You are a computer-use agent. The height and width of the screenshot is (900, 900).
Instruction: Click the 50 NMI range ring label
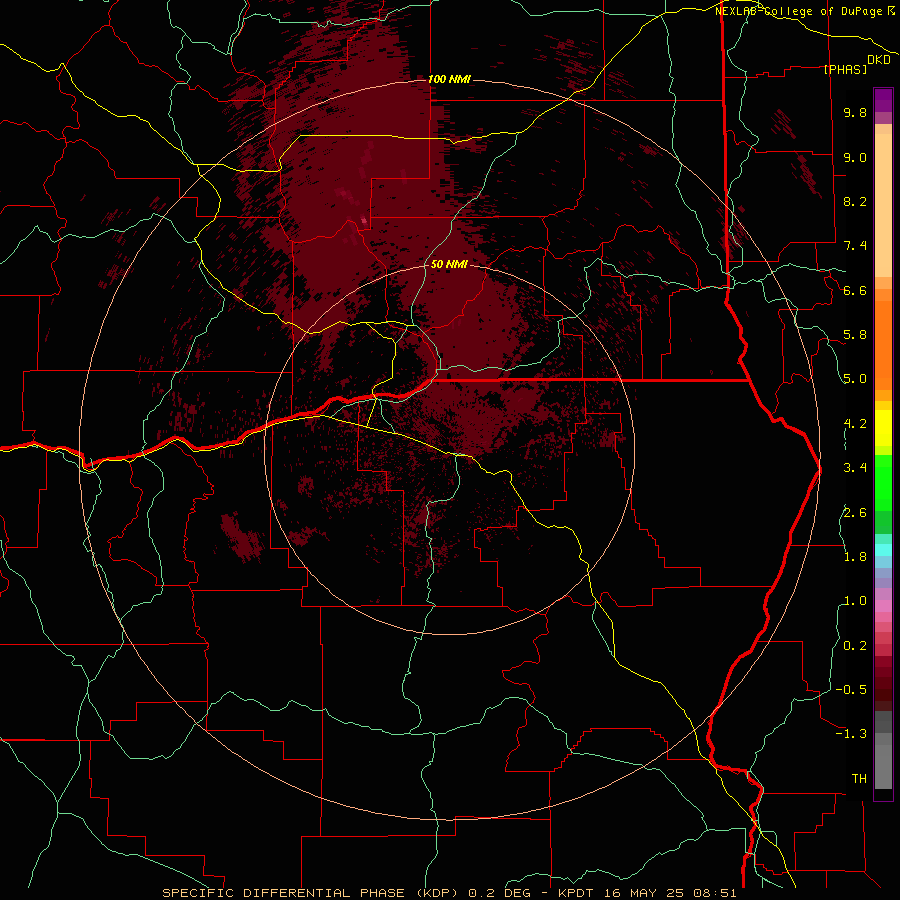tap(449, 264)
